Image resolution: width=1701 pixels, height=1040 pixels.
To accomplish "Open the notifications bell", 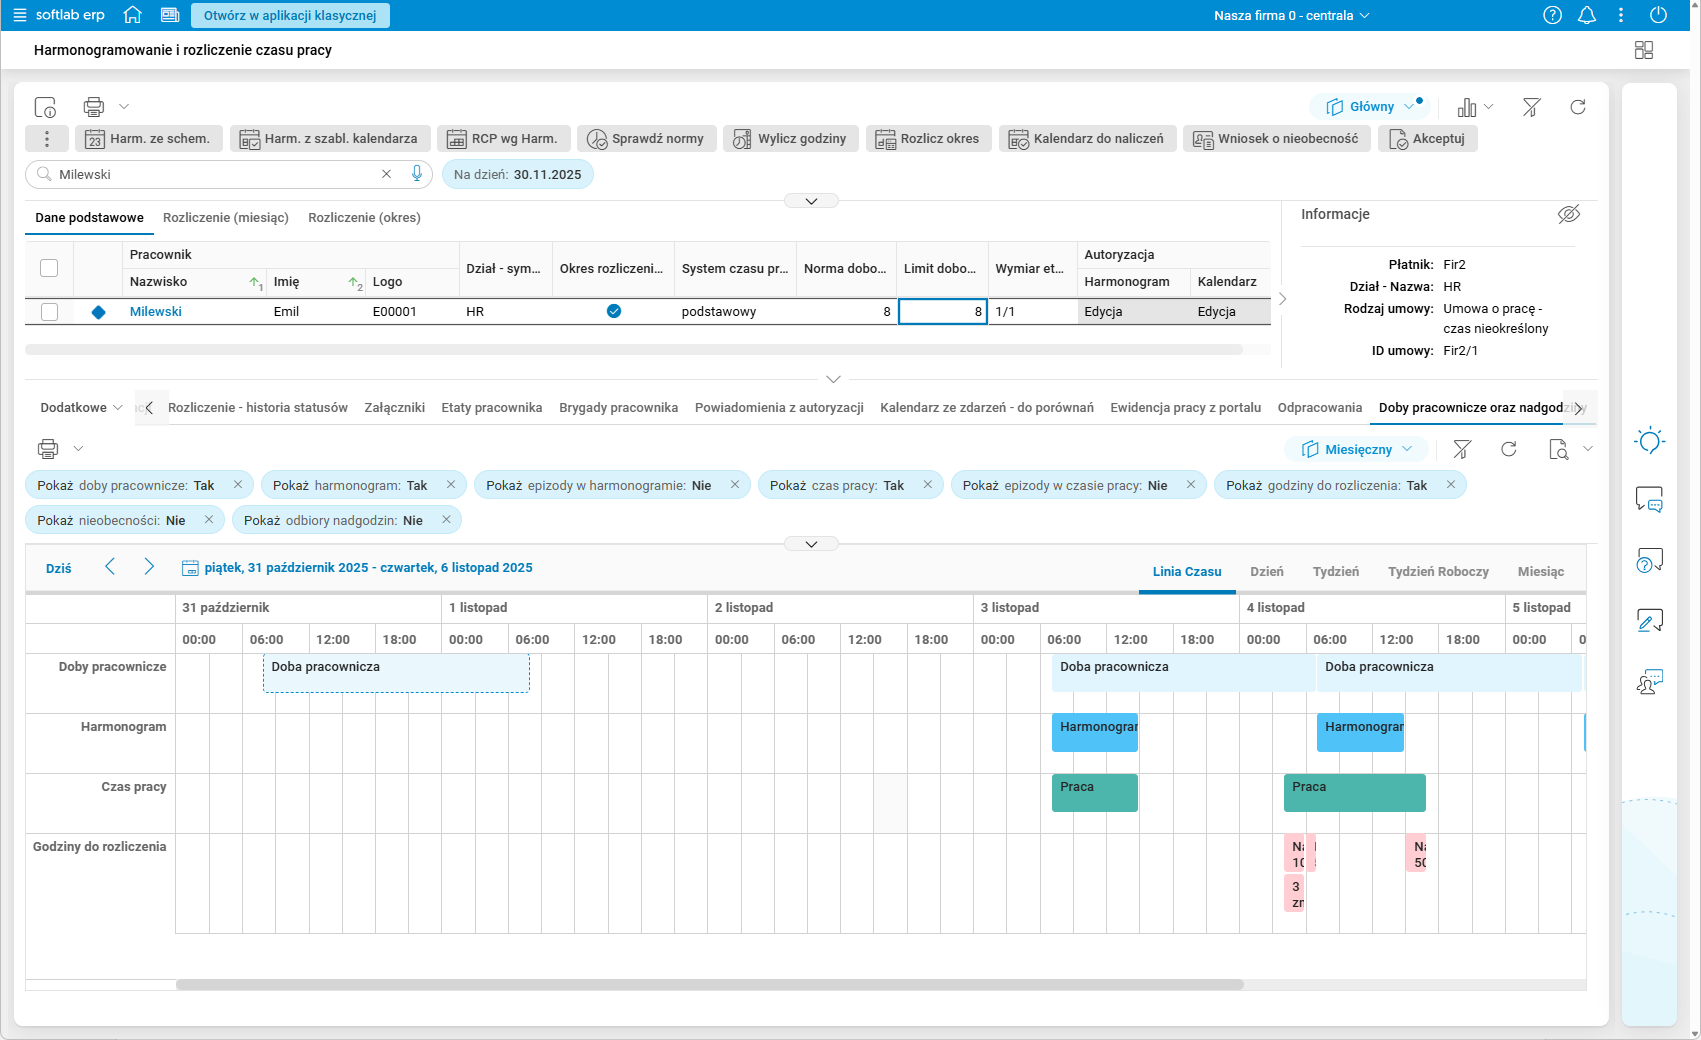I will coord(1587,15).
